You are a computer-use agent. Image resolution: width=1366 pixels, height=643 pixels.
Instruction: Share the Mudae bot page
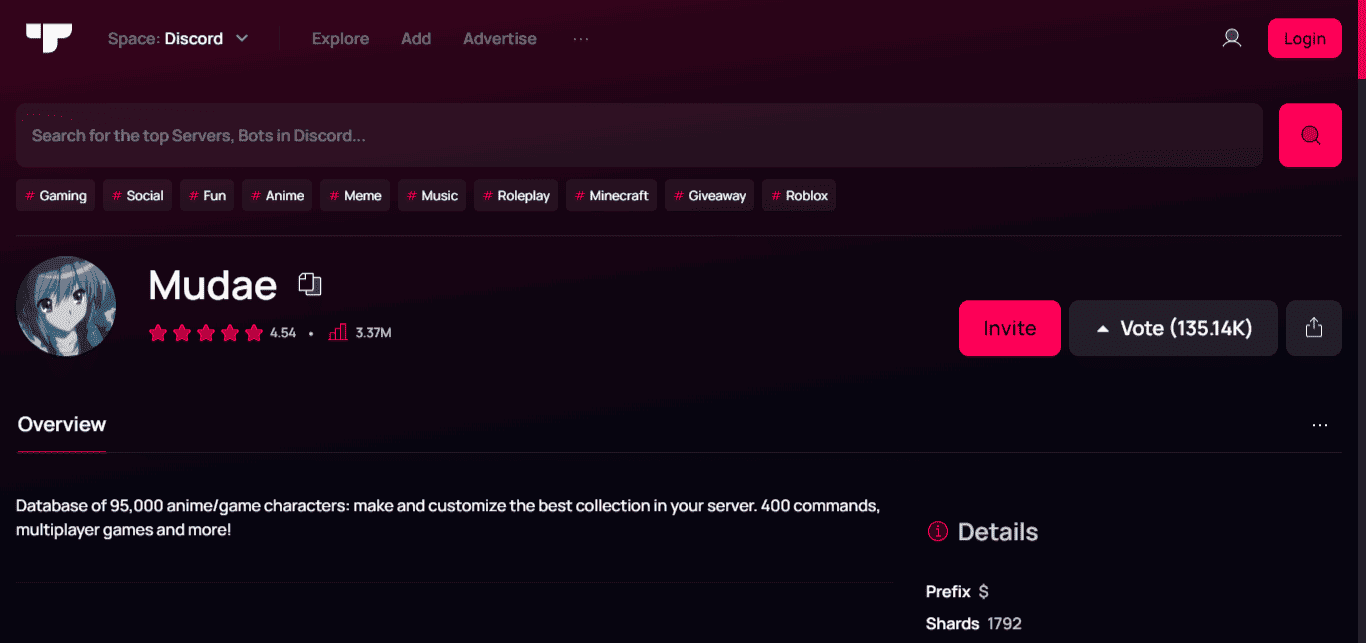point(1314,328)
